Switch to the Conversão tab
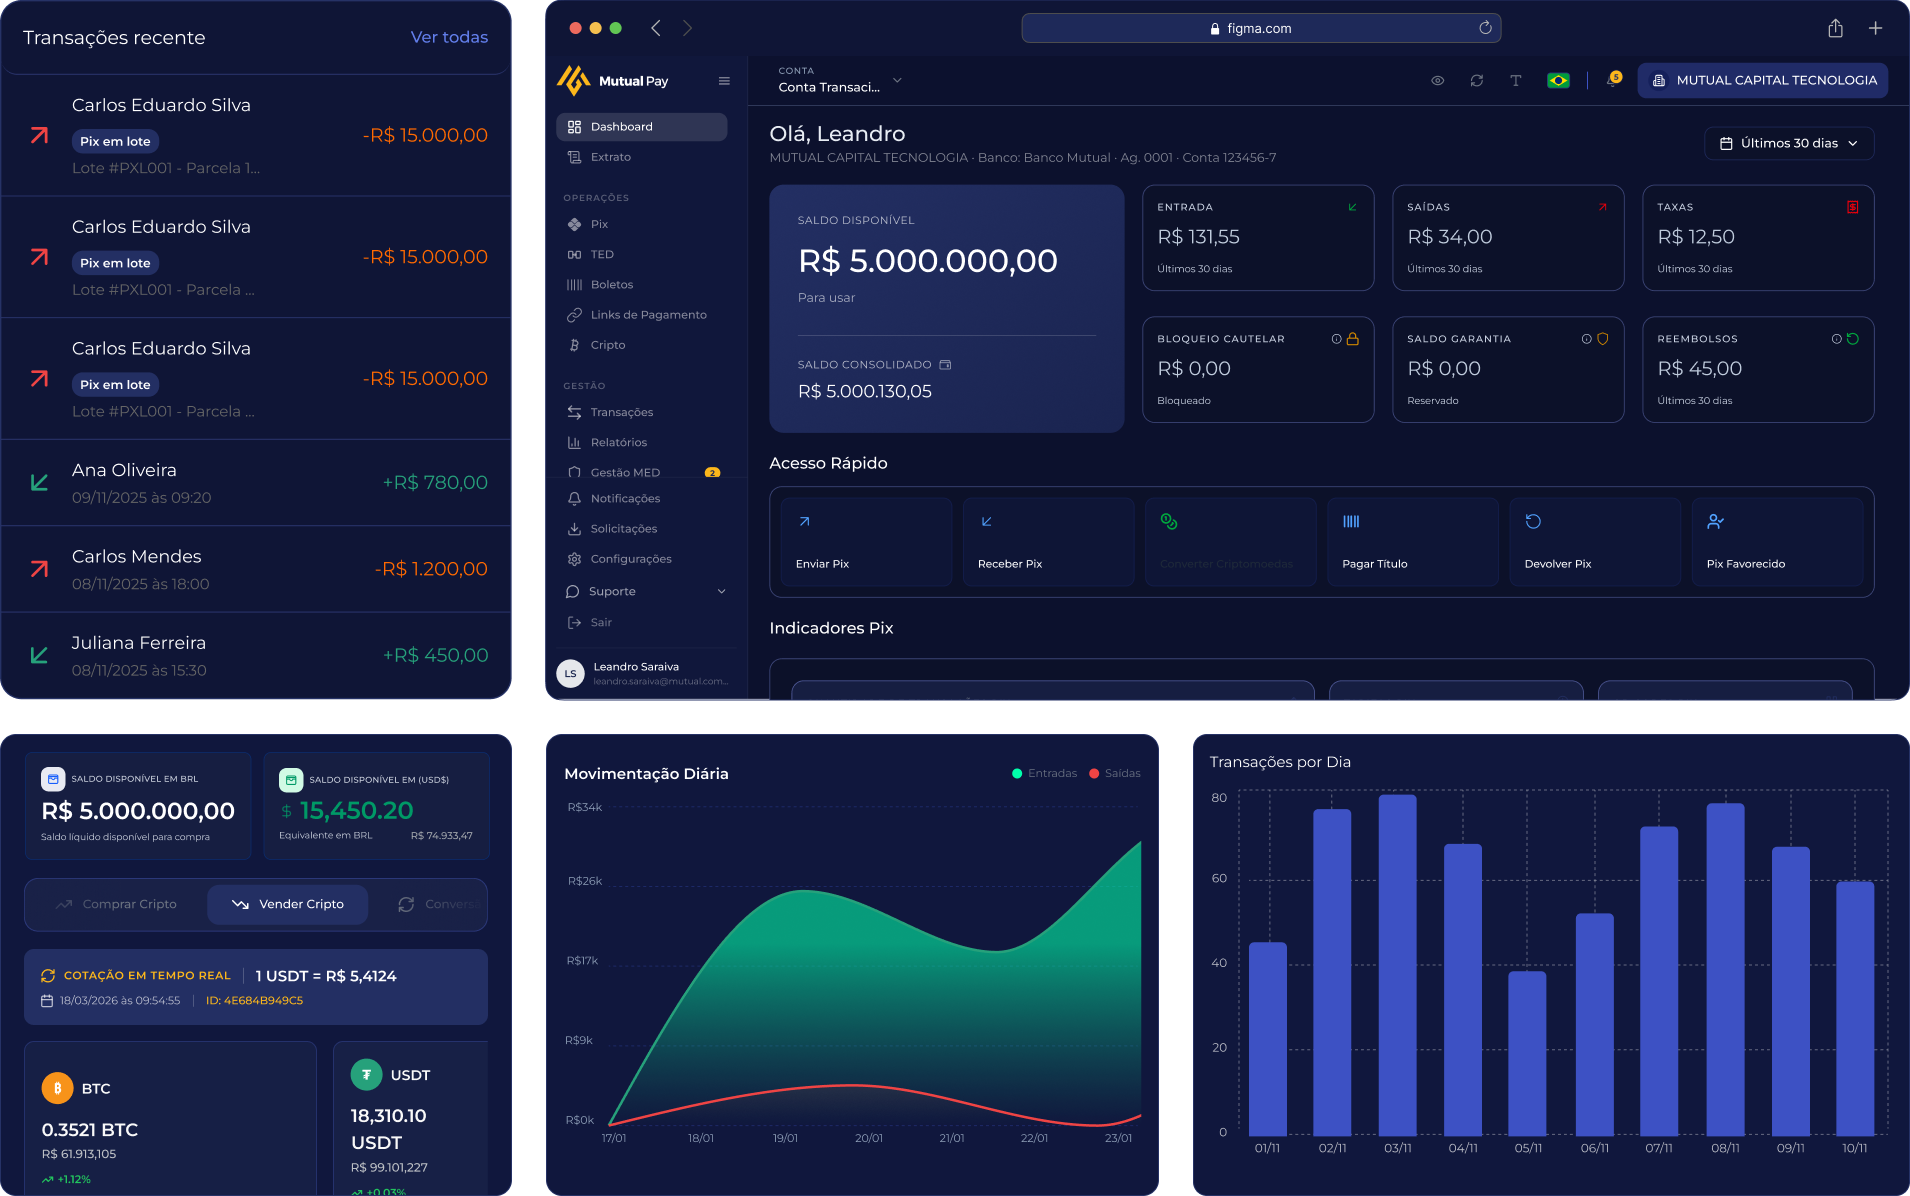 pos(438,904)
